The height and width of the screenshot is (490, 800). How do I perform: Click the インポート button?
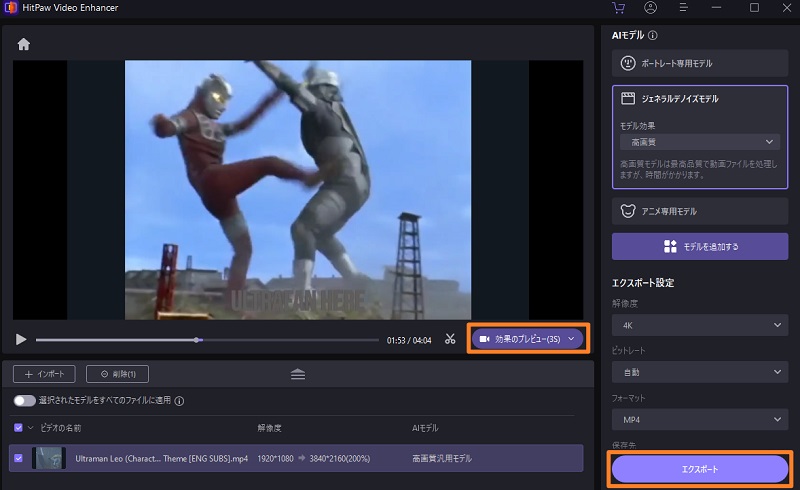[44, 374]
